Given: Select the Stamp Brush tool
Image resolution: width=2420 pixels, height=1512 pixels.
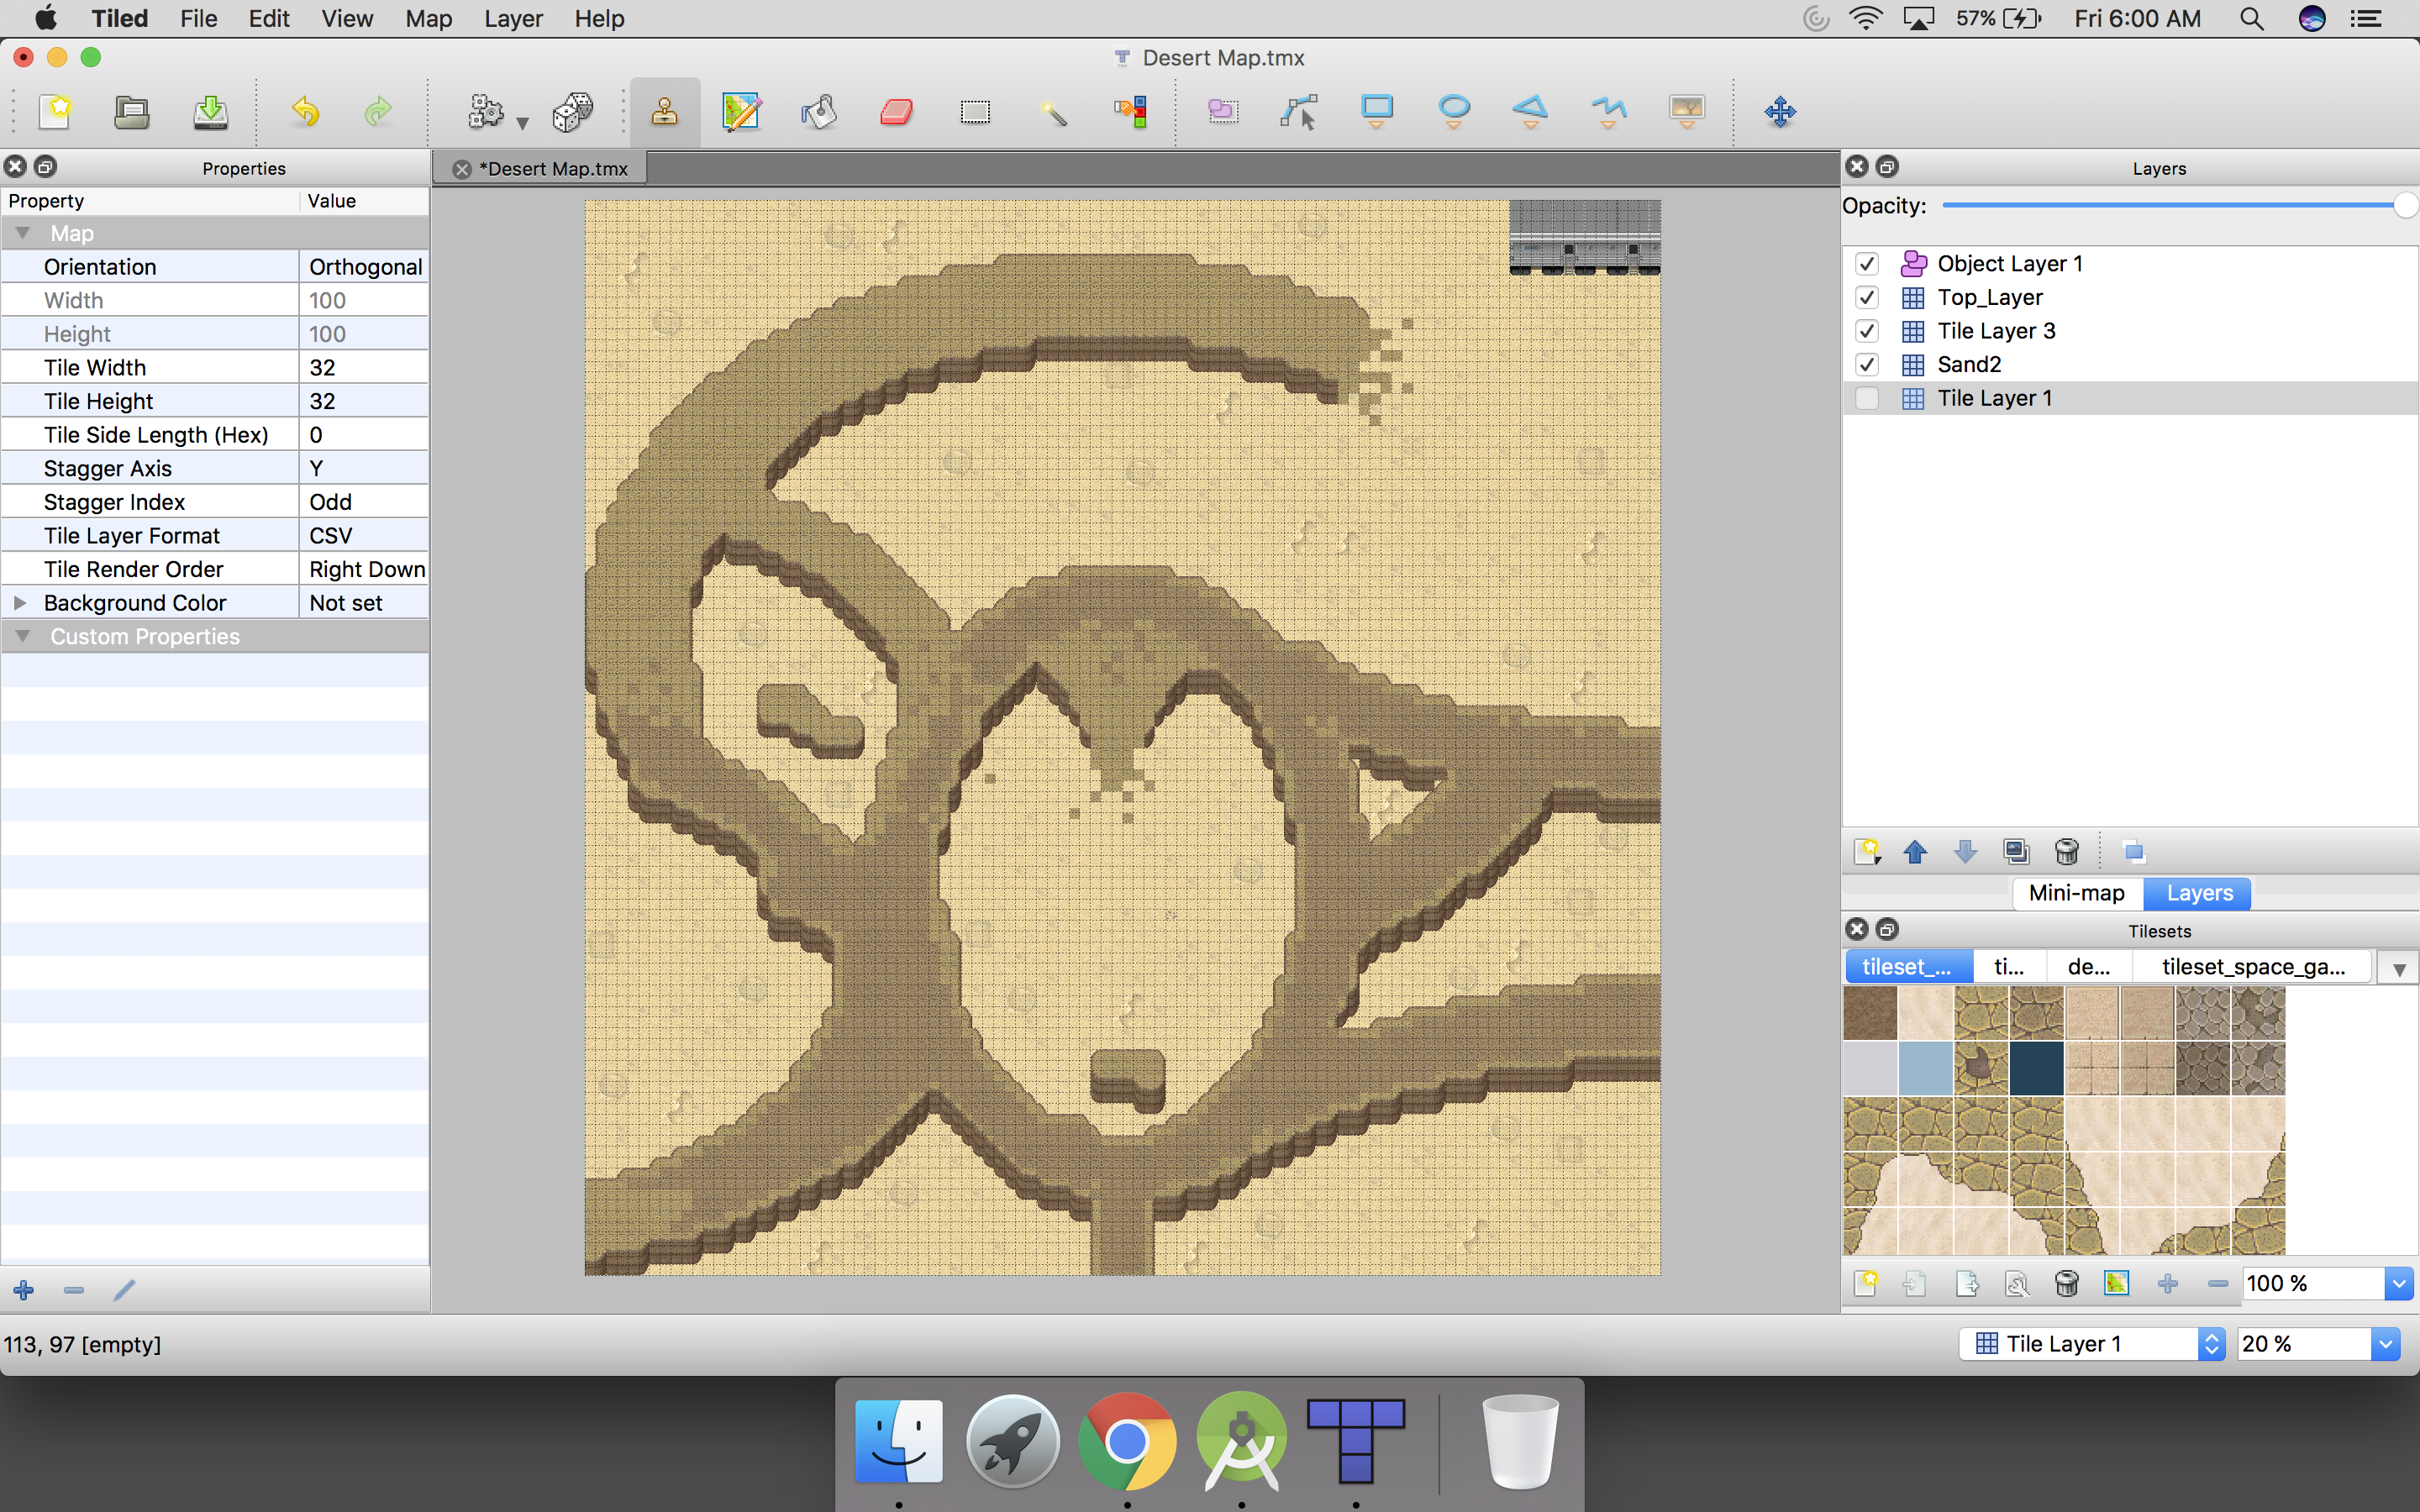Looking at the screenshot, I should [x=664, y=111].
